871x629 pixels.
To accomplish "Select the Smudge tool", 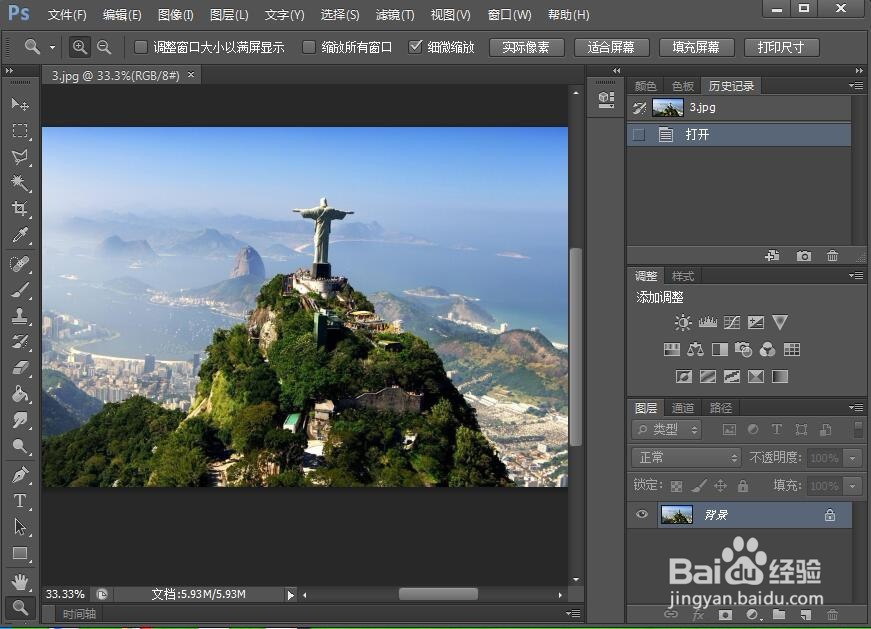I will pyautogui.click(x=20, y=420).
